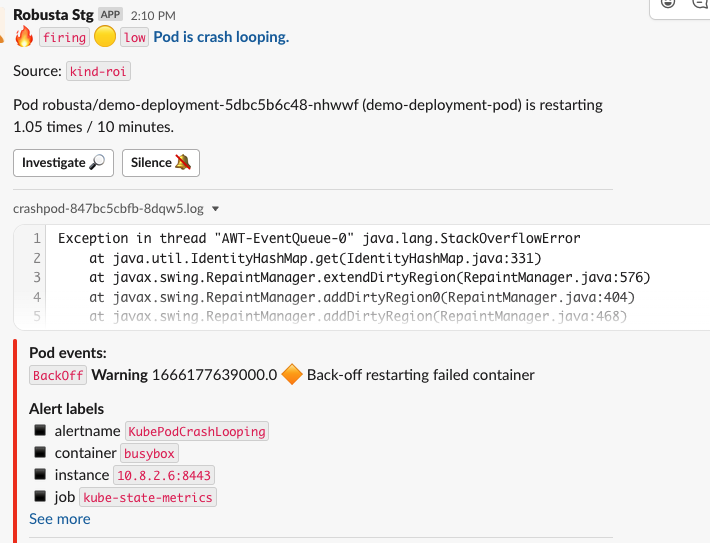Click the Investigate button
This screenshot has height=543, width=710.
(63, 163)
